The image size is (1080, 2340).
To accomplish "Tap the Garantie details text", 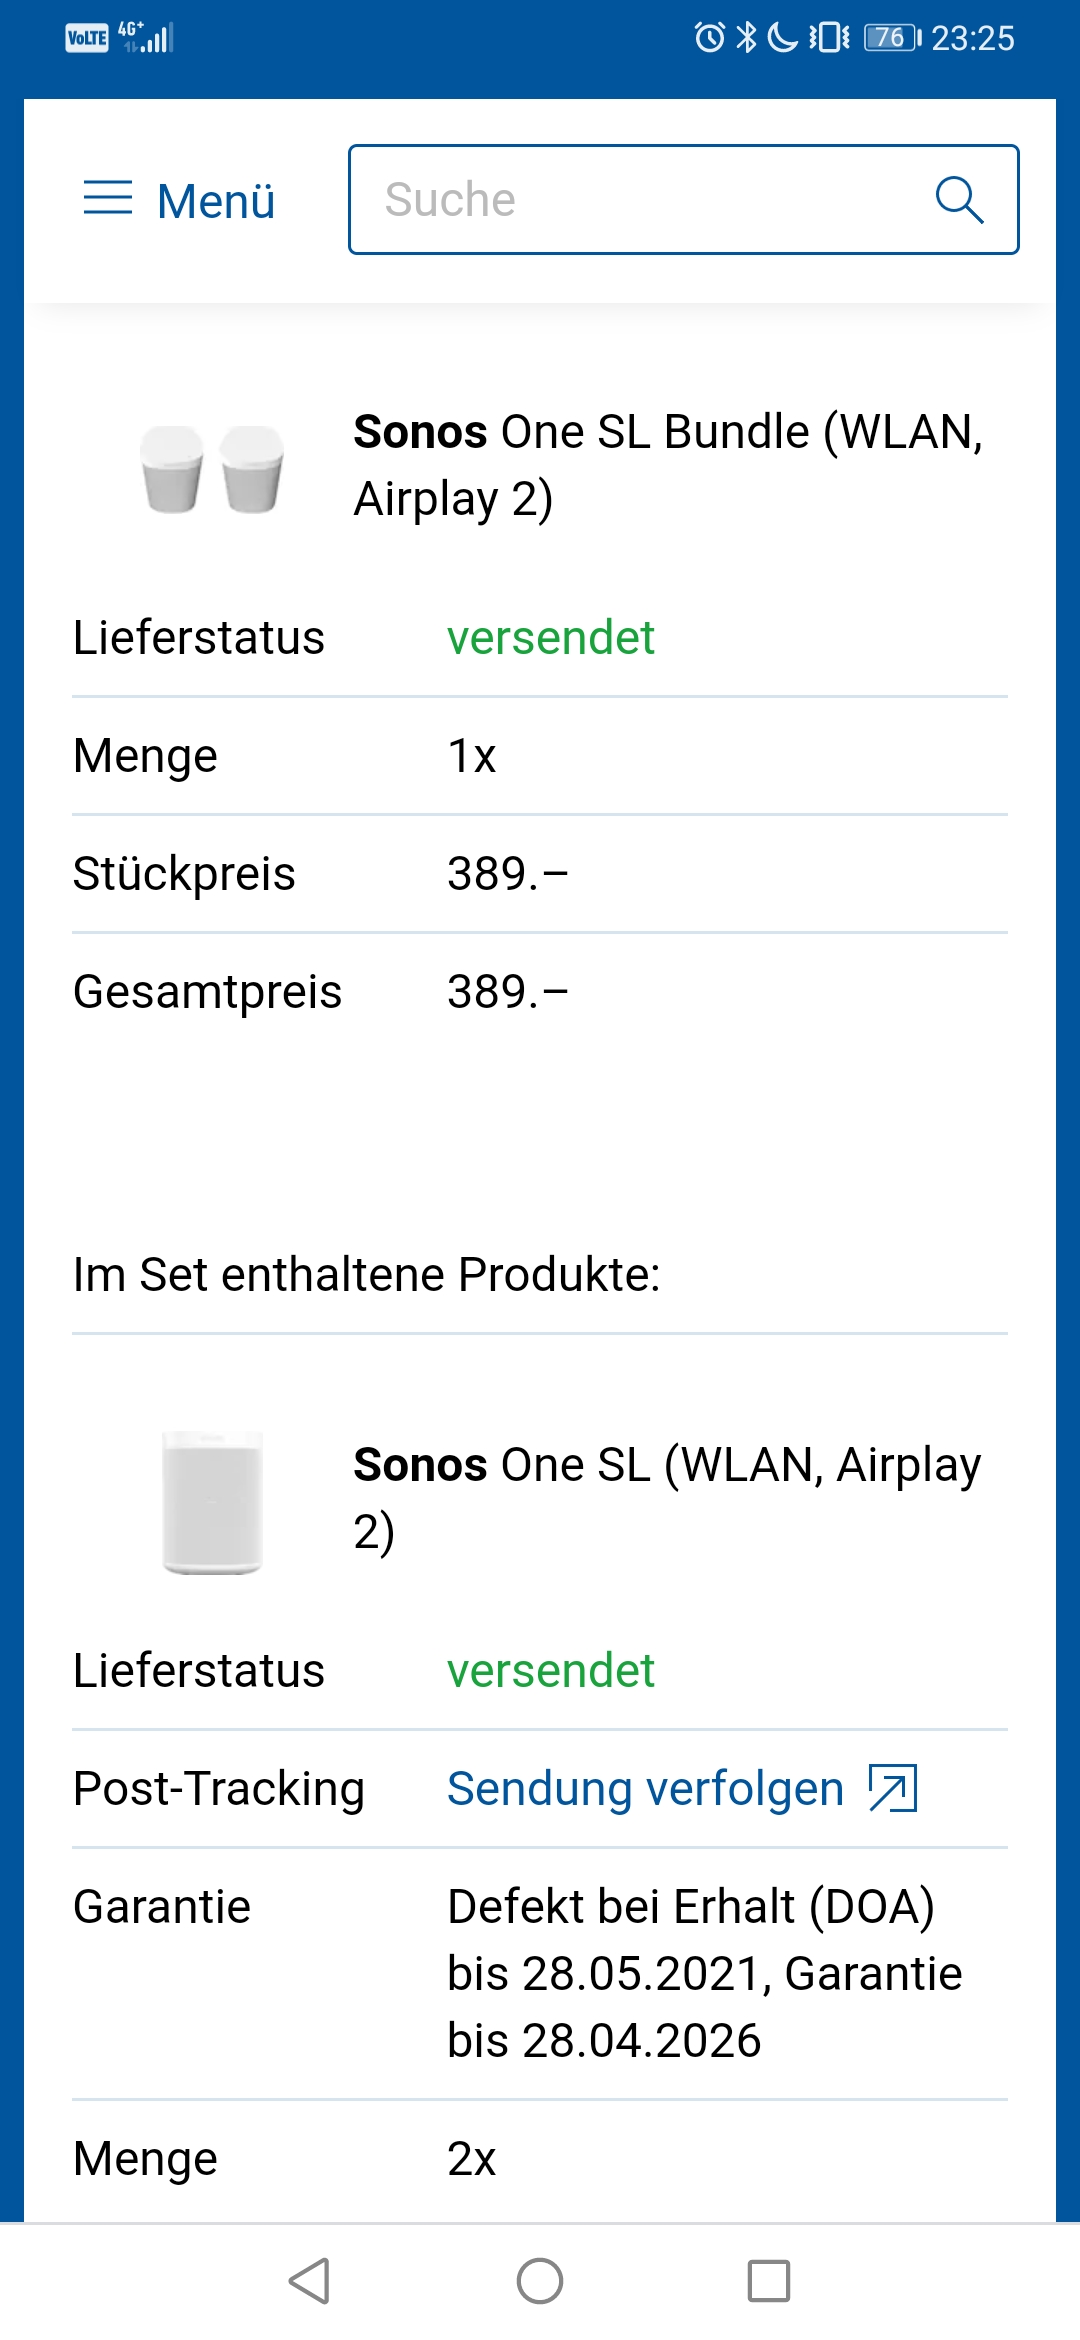I will tap(704, 1973).
